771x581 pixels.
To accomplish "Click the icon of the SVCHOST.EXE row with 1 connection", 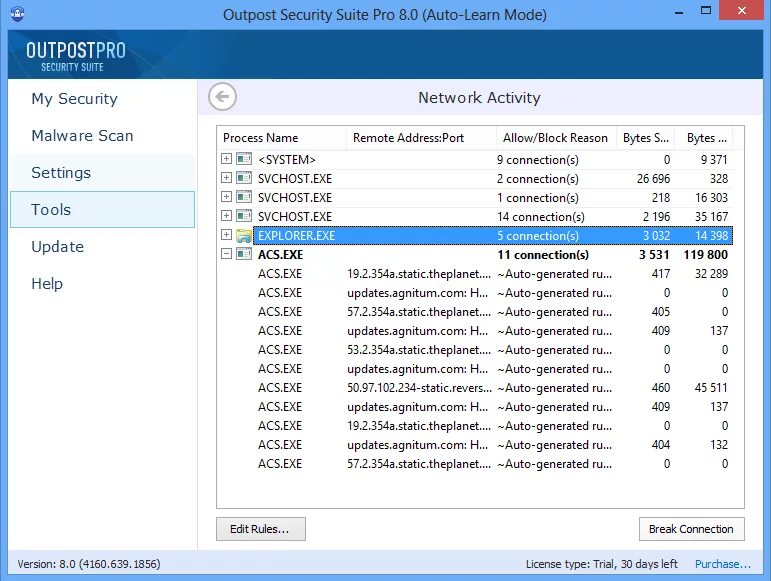I will click(x=244, y=197).
